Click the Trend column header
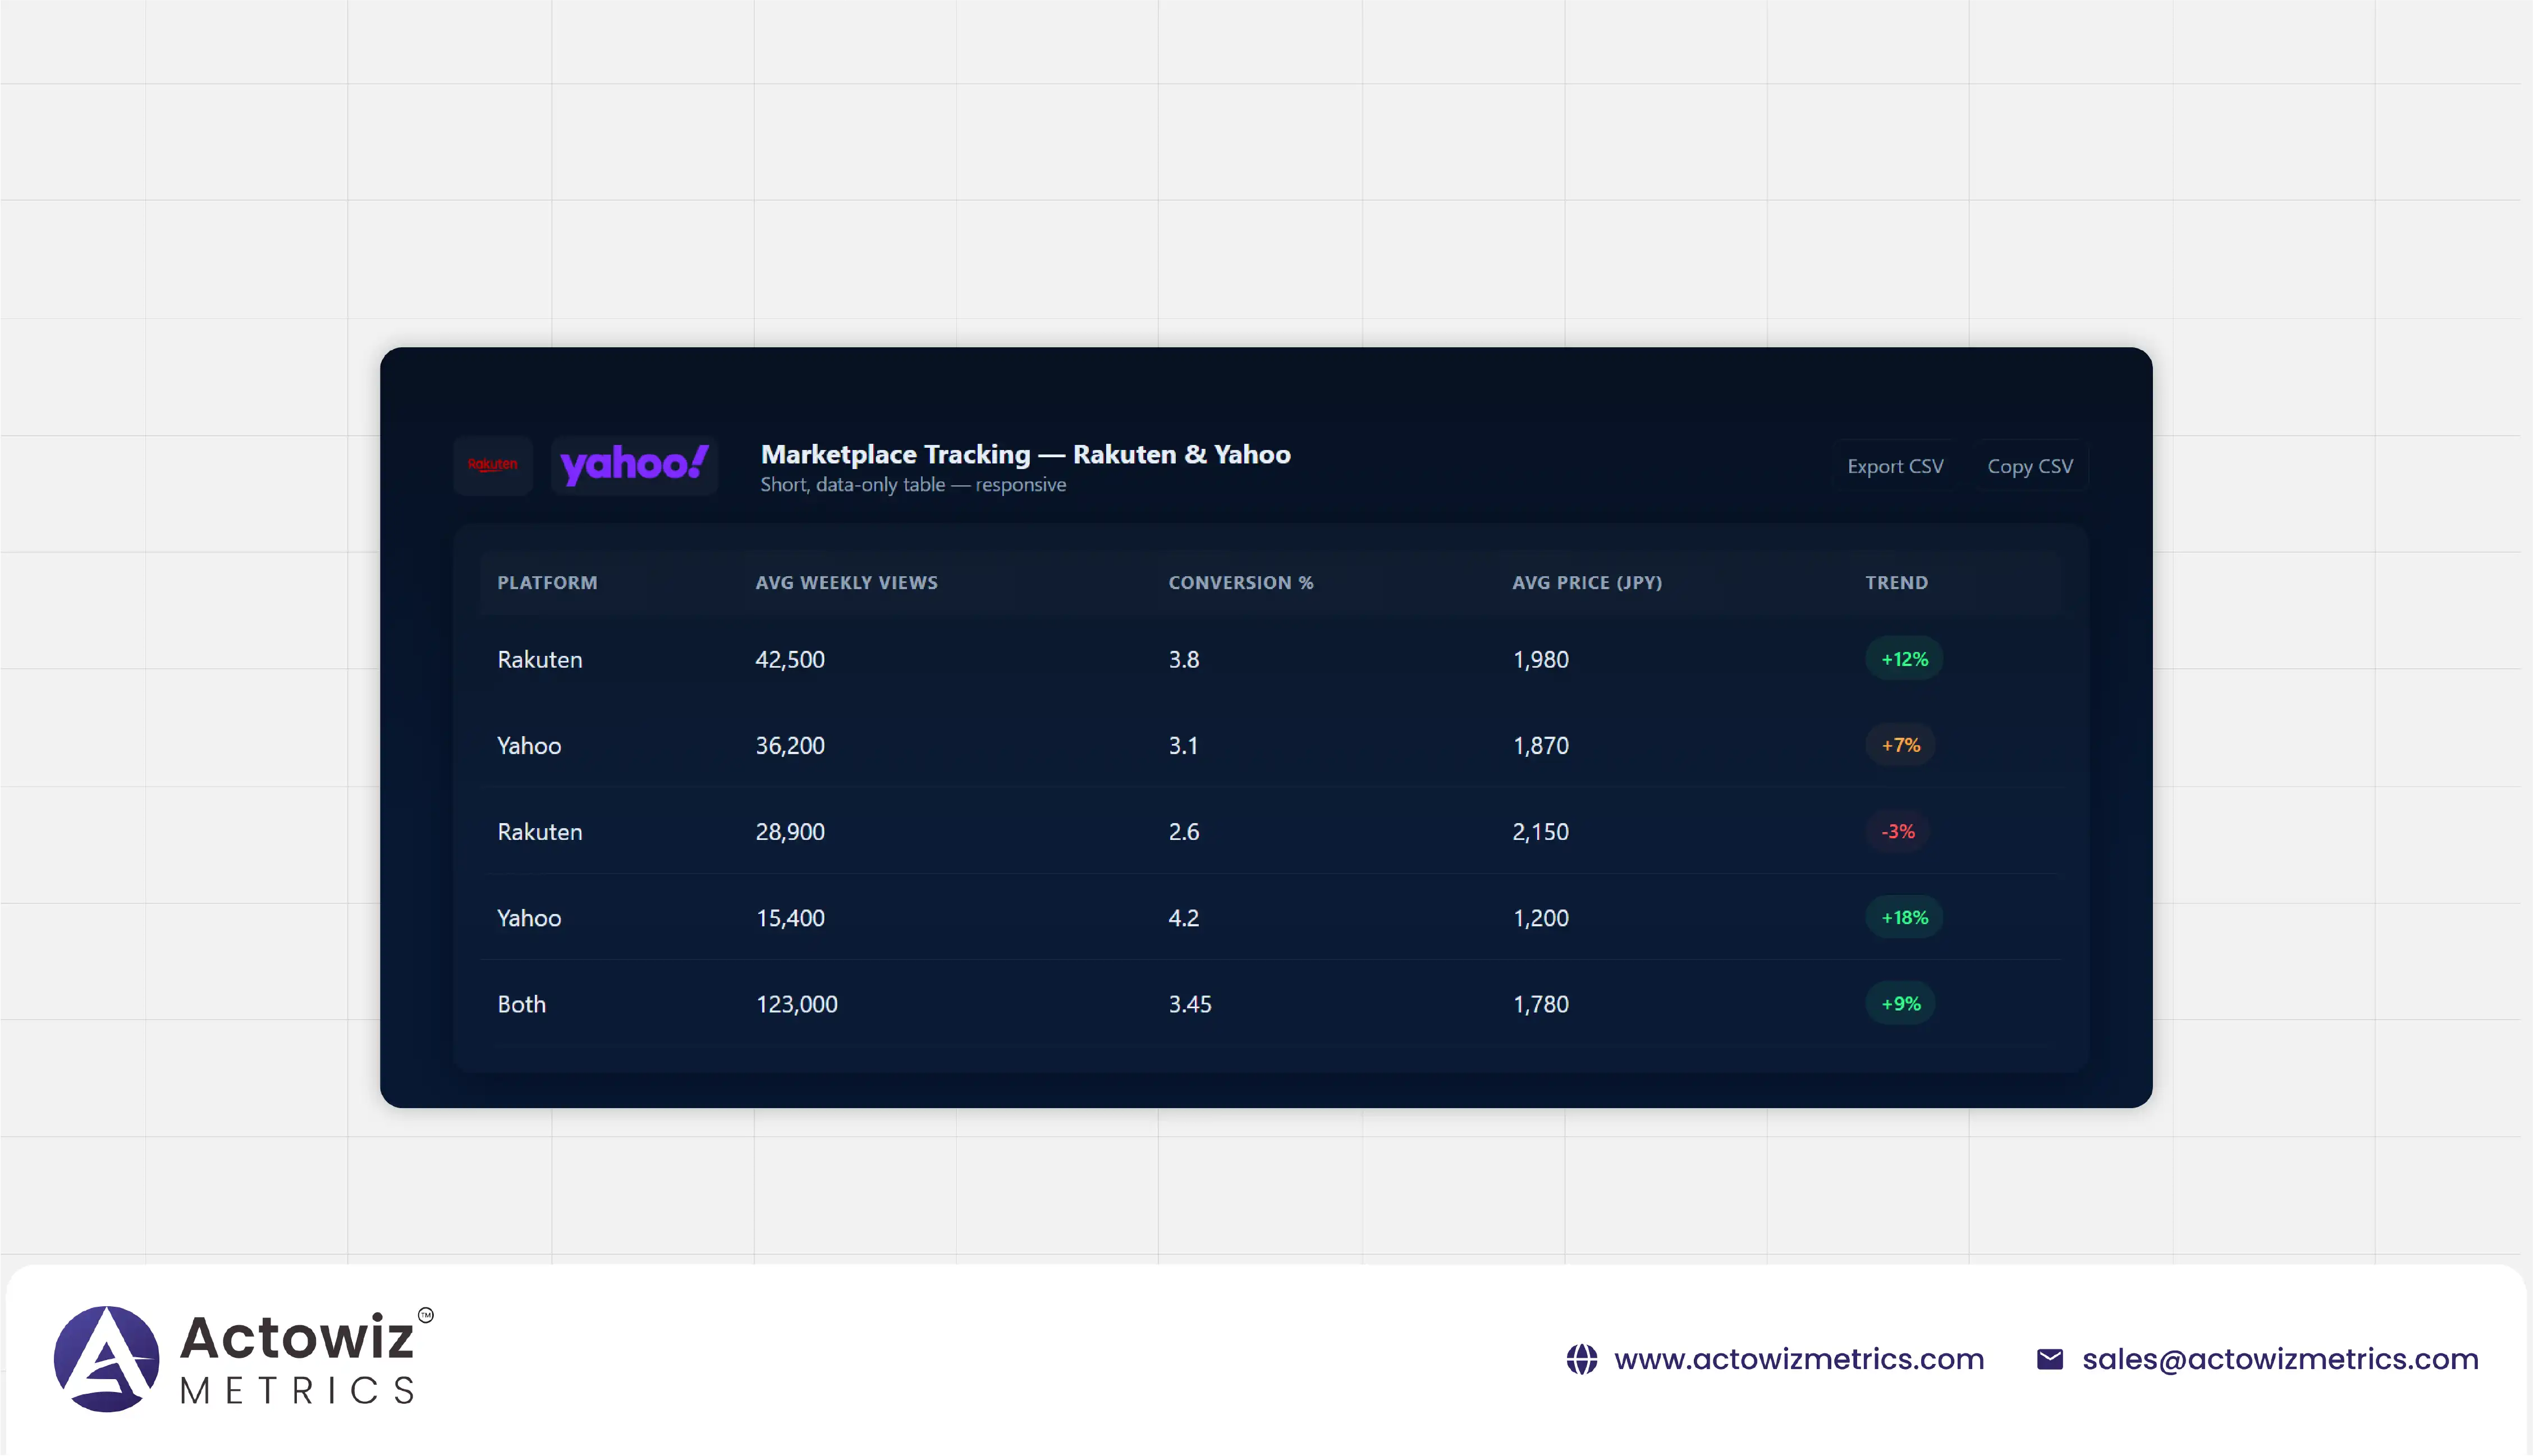Viewport: 2534px width, 1456px height. point(1896,583)
